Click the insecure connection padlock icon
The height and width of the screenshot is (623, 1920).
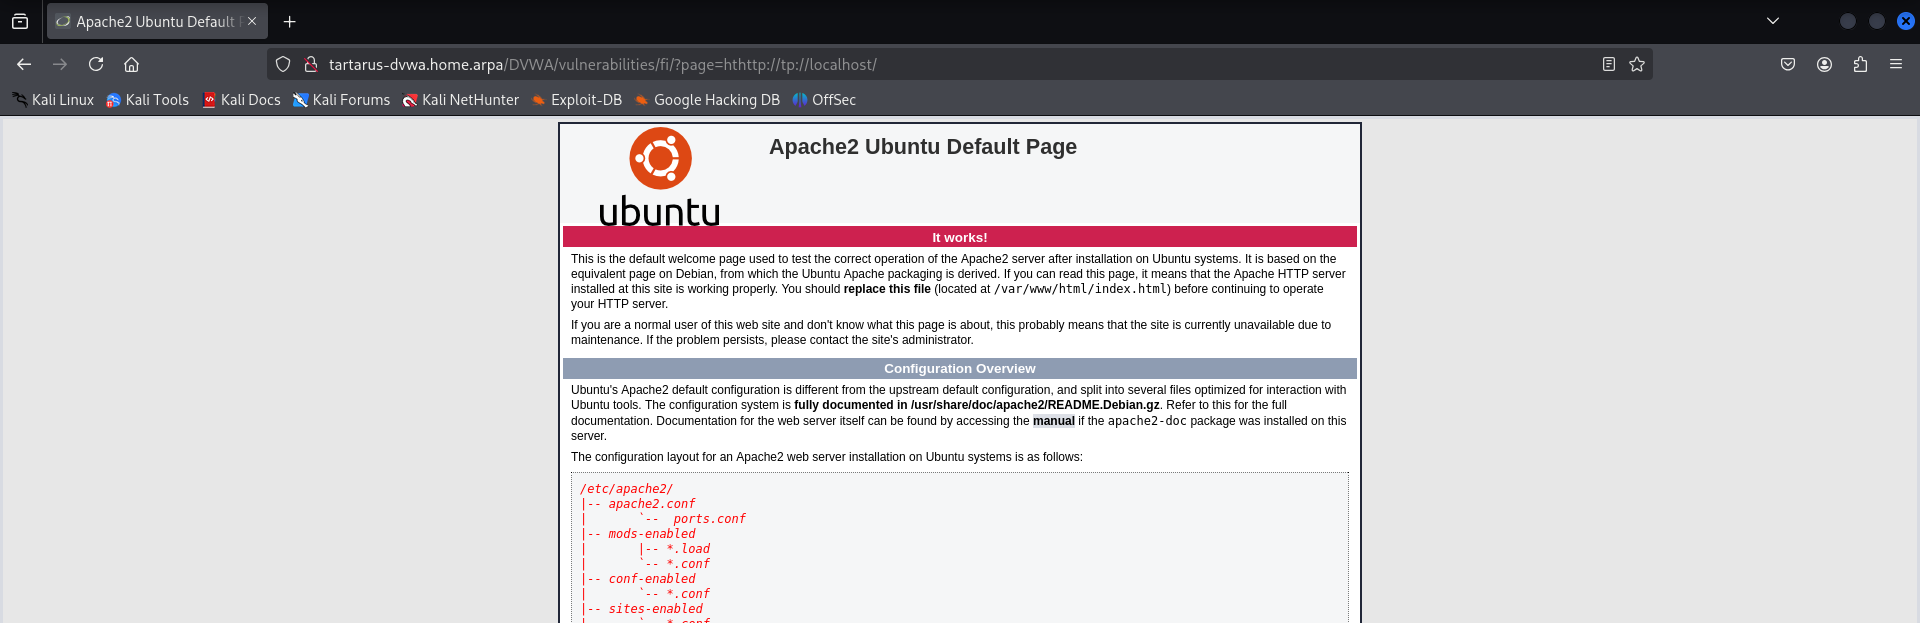pyautogui.click(x=311, y=64)
